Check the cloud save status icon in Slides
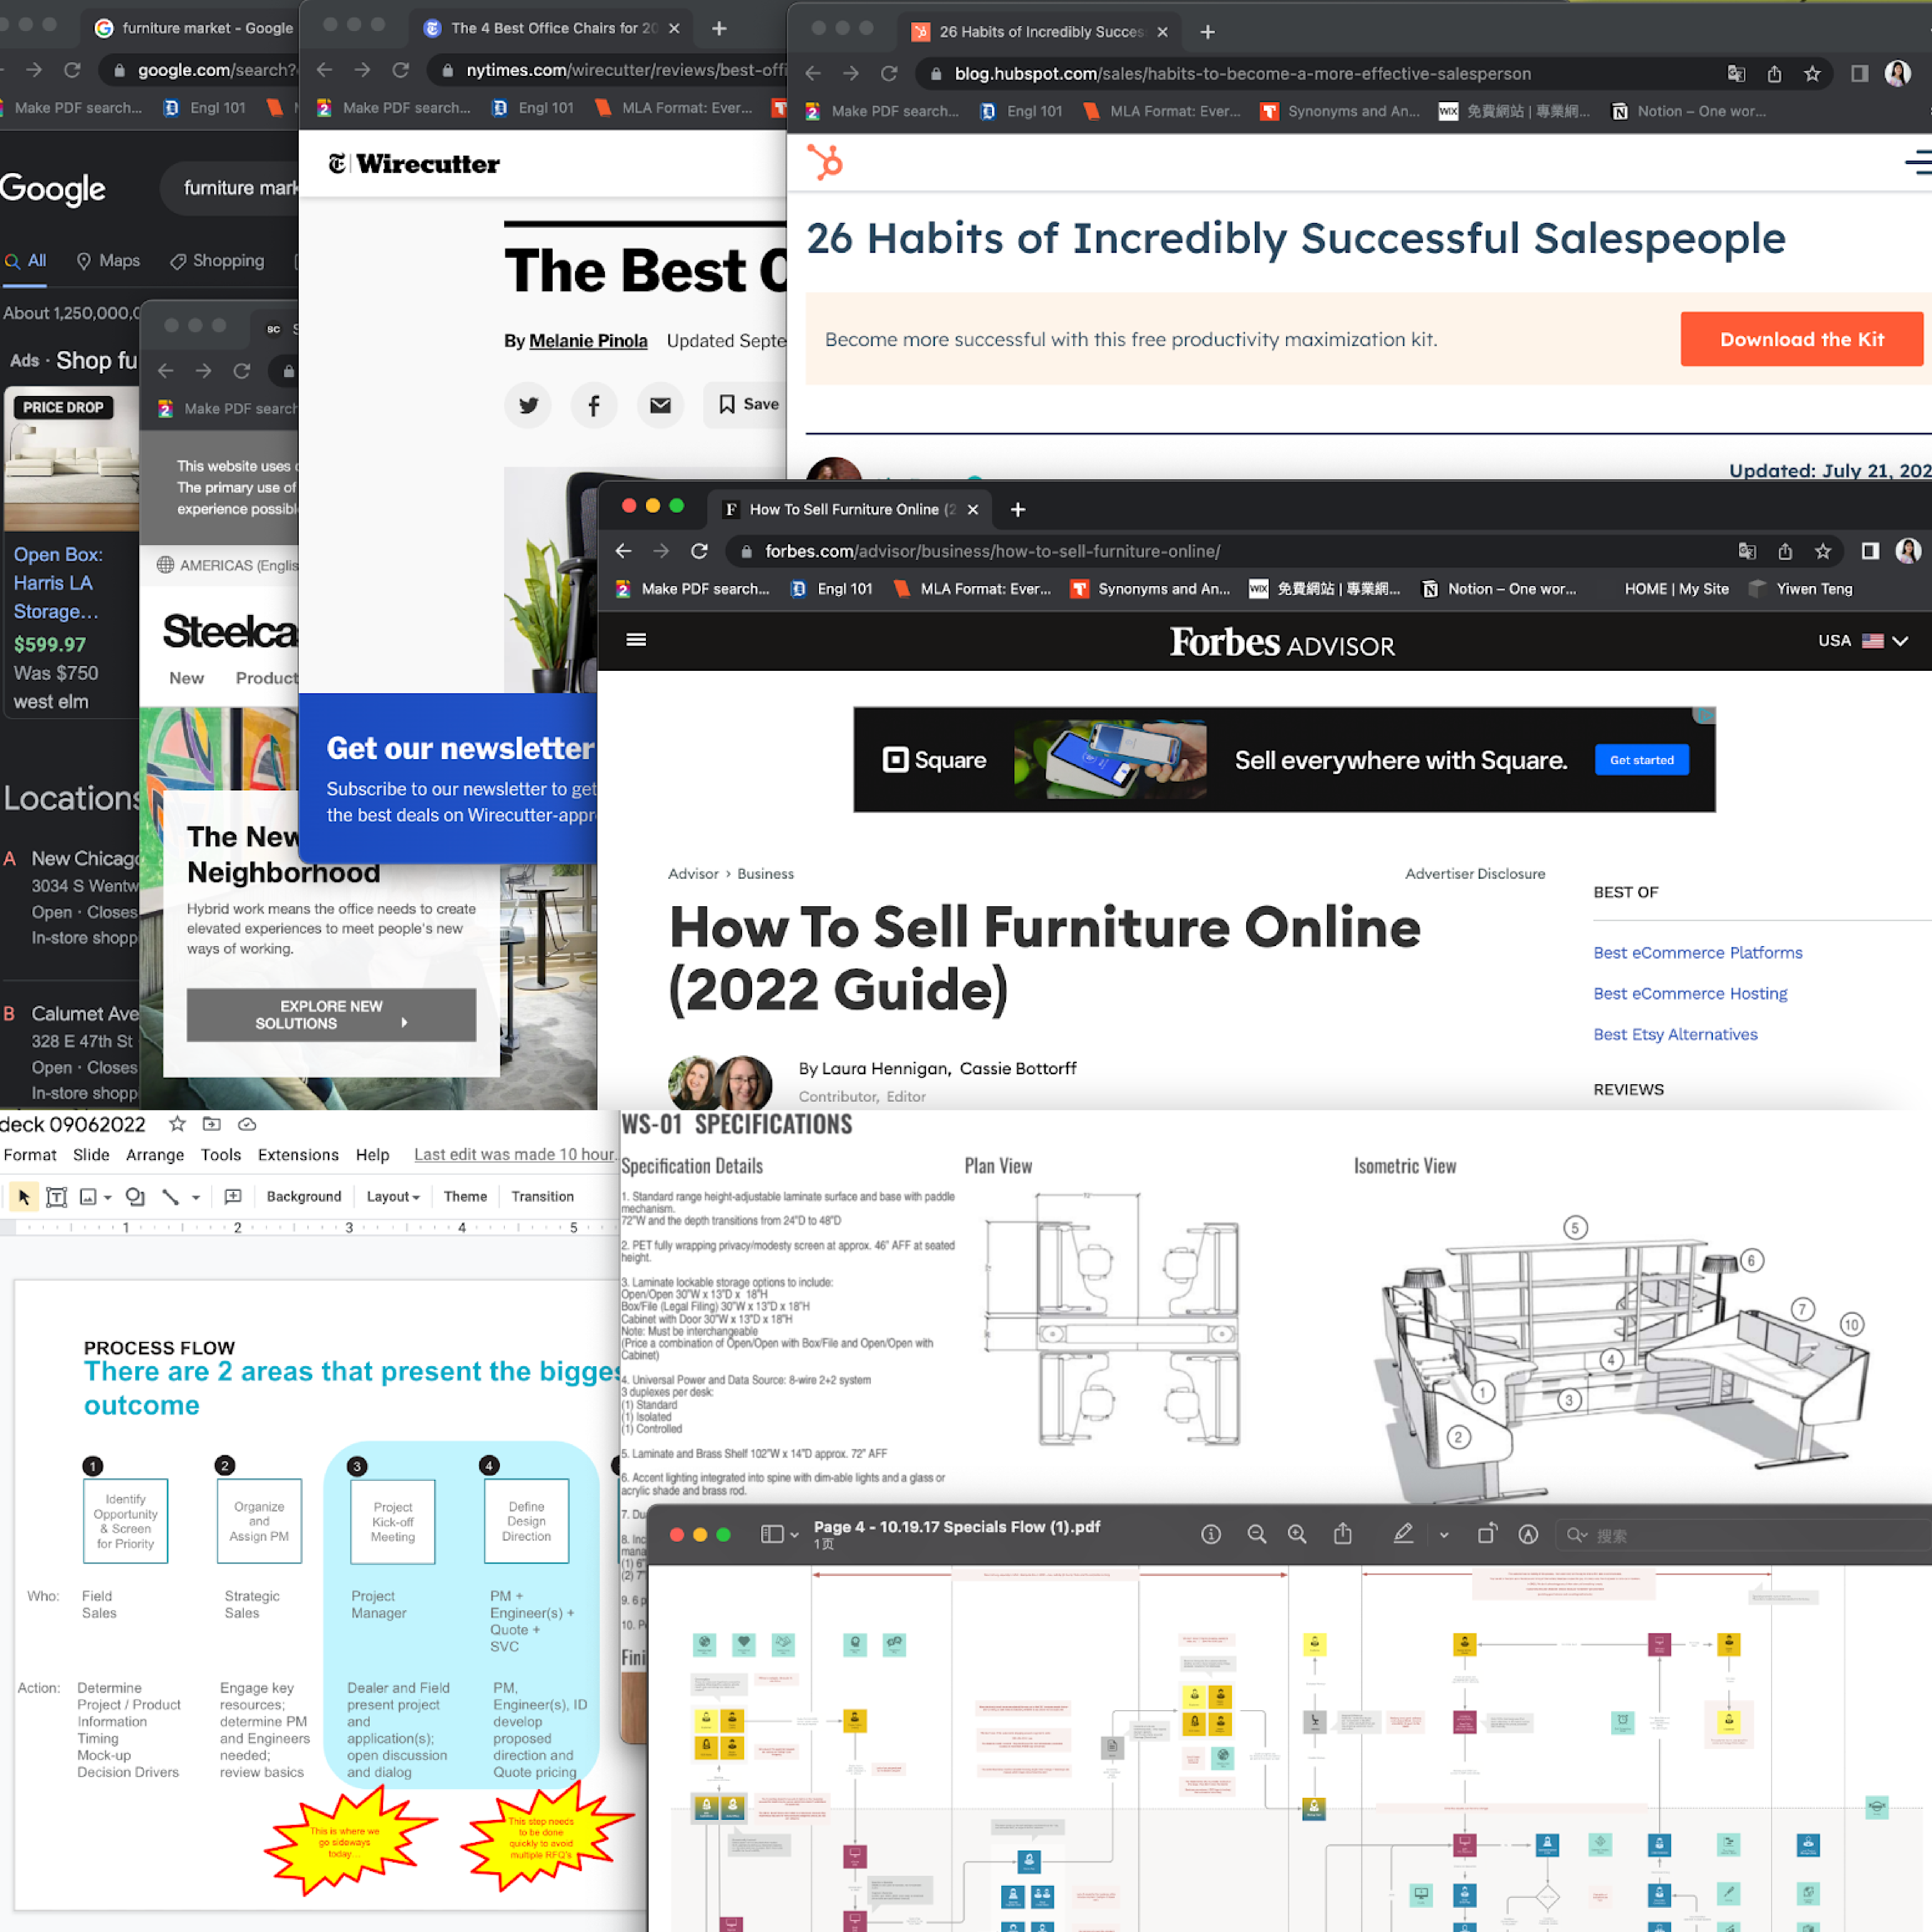The image size is (1932, 1932). tap(247, 1124)
